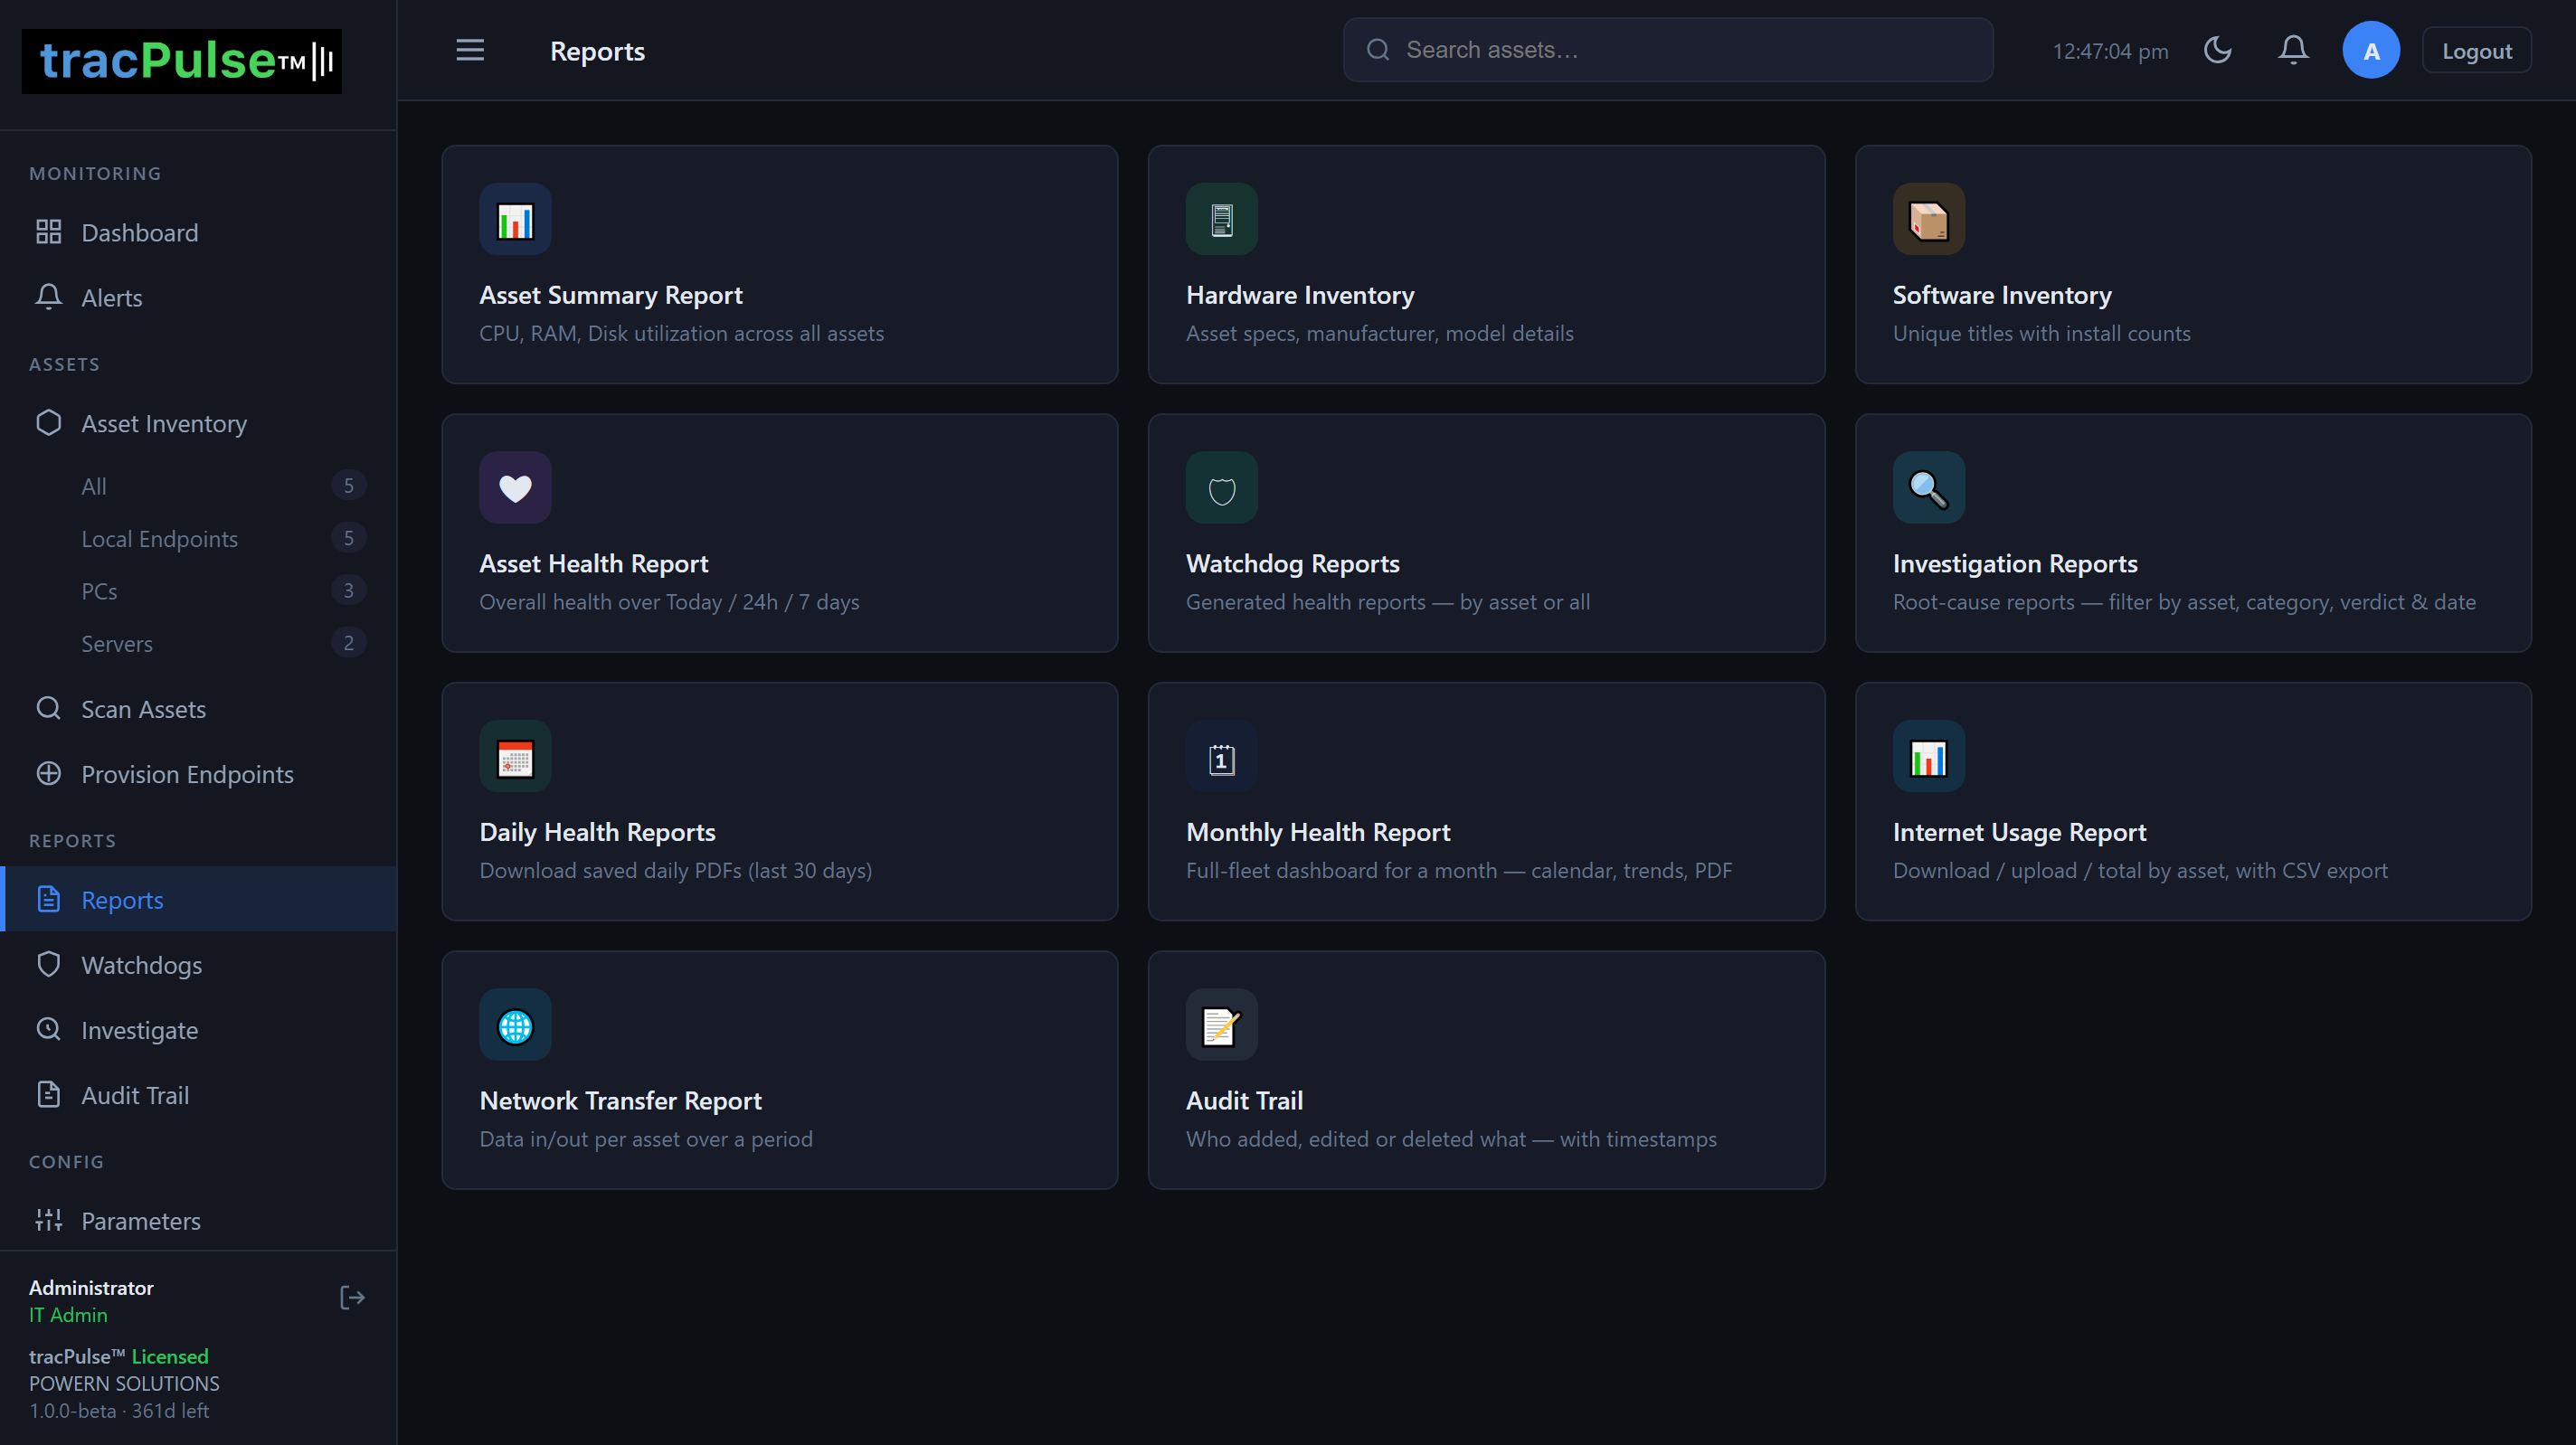Click the Logout button

[2476, 51]
